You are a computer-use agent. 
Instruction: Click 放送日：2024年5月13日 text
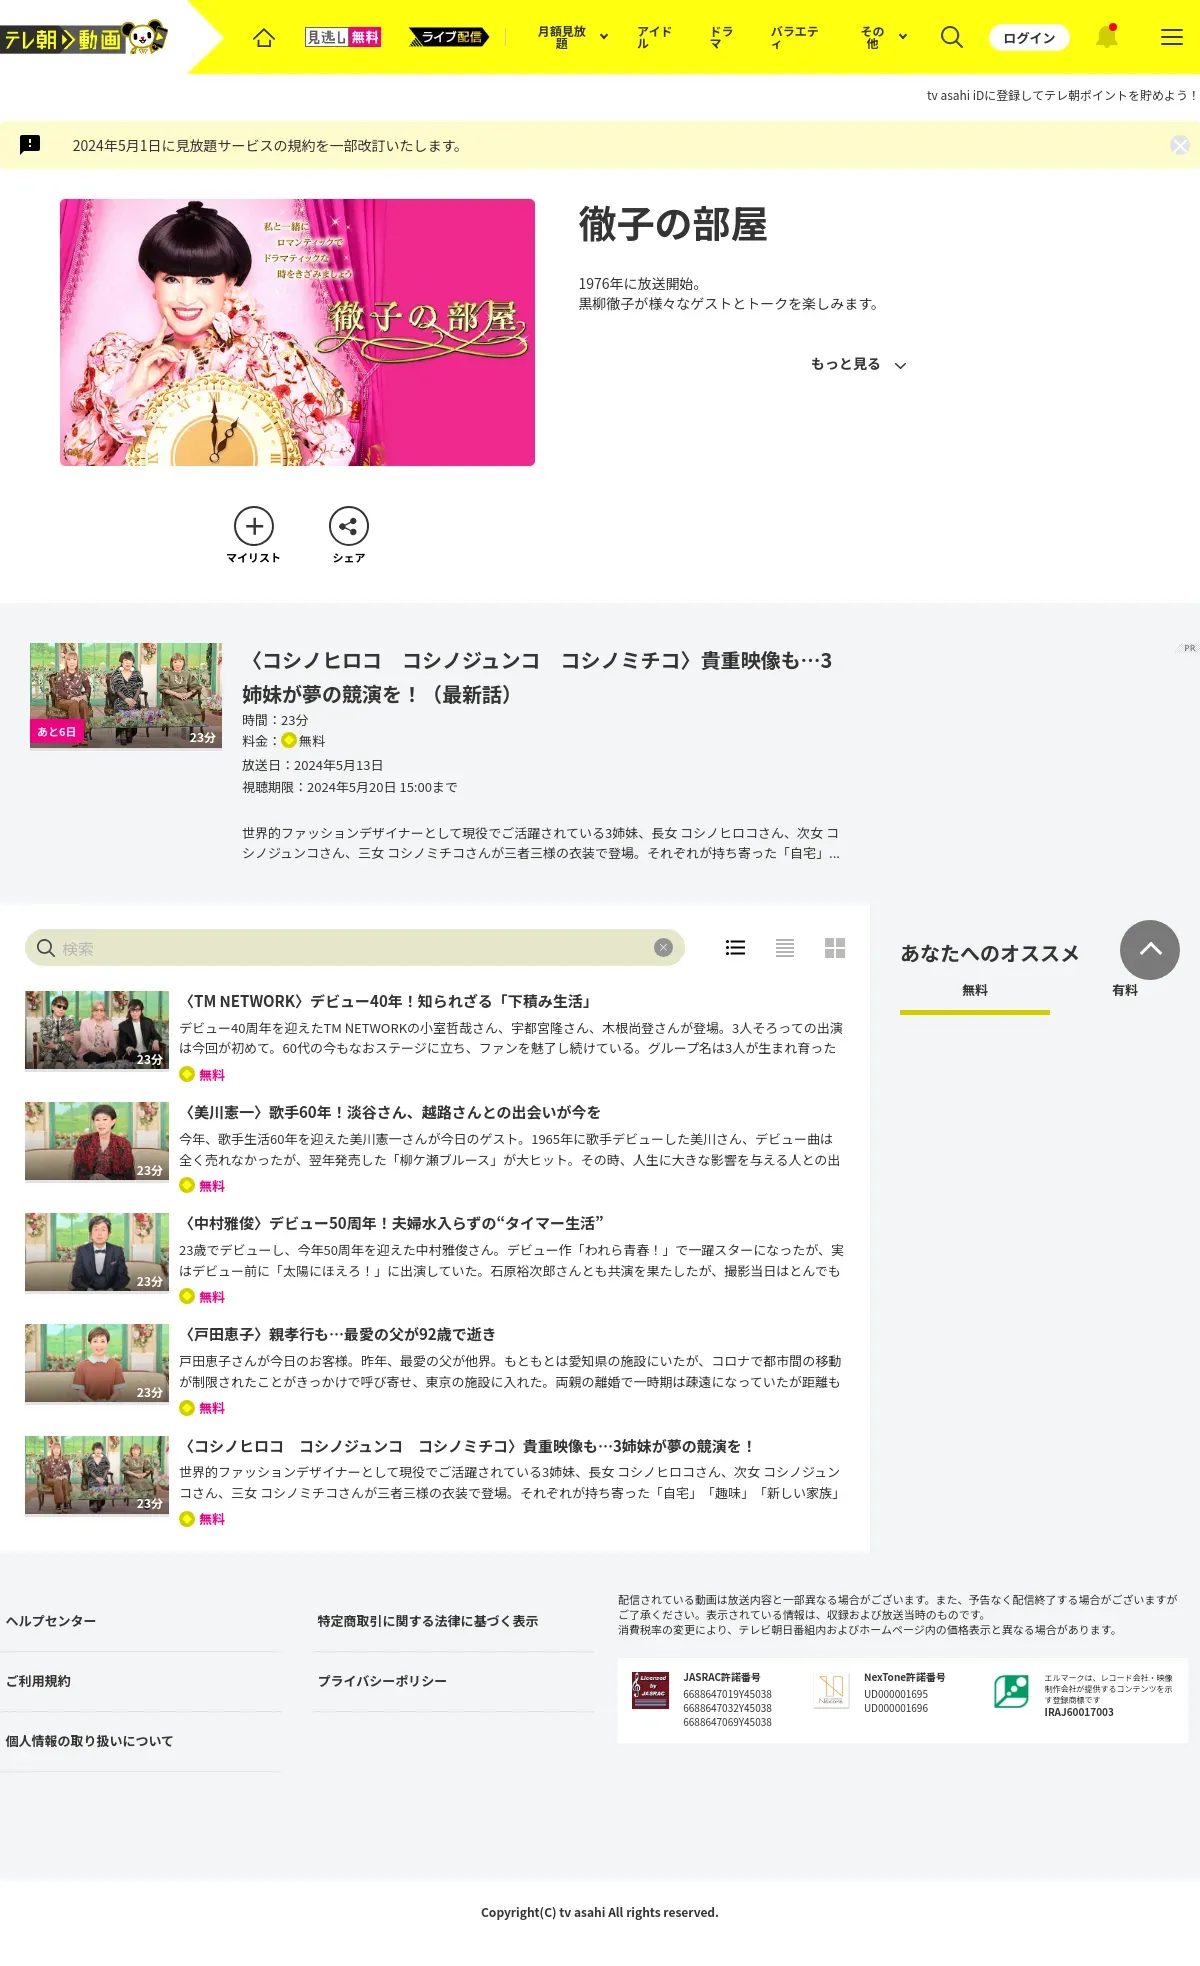312,765
